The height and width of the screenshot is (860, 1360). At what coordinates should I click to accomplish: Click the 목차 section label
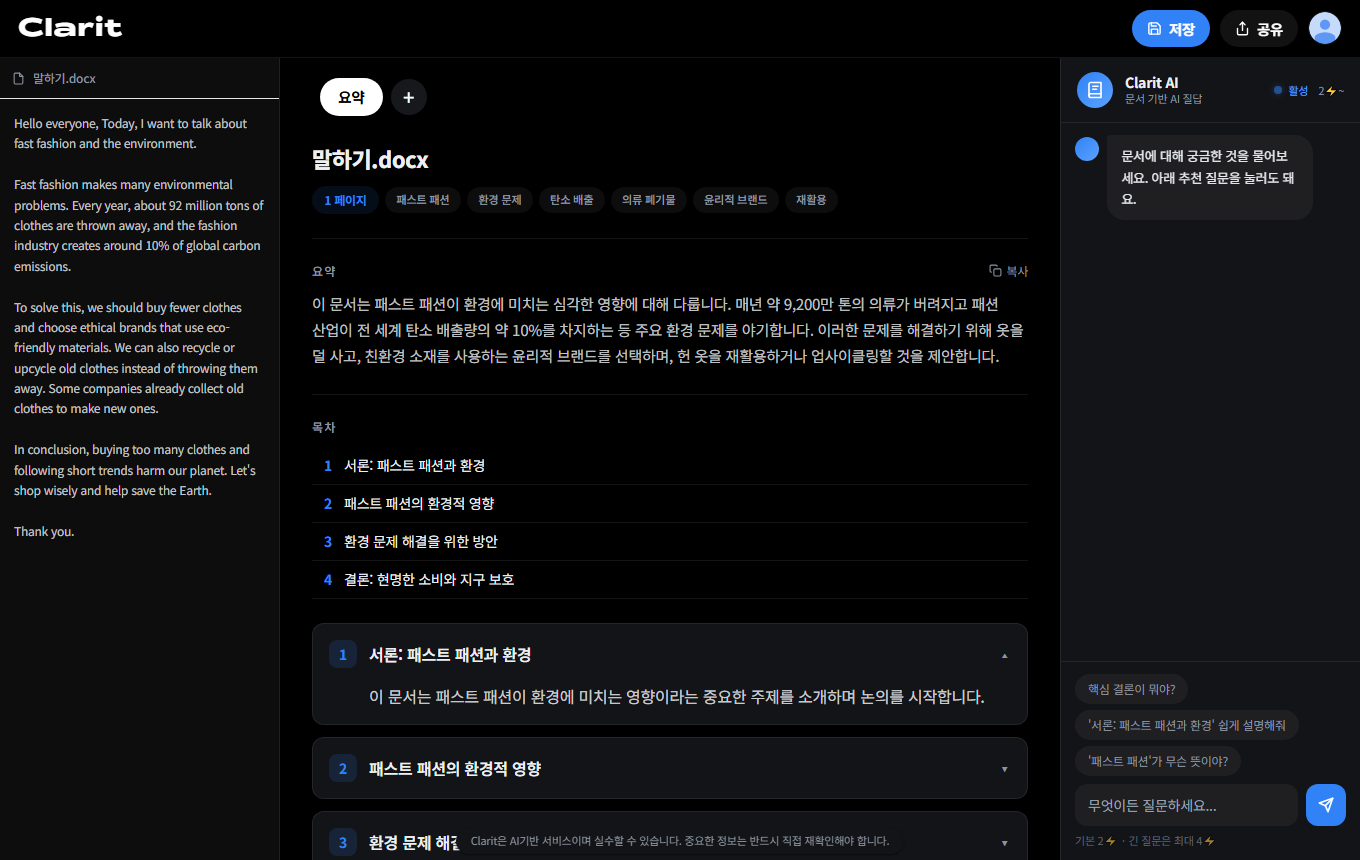point(324,427)
